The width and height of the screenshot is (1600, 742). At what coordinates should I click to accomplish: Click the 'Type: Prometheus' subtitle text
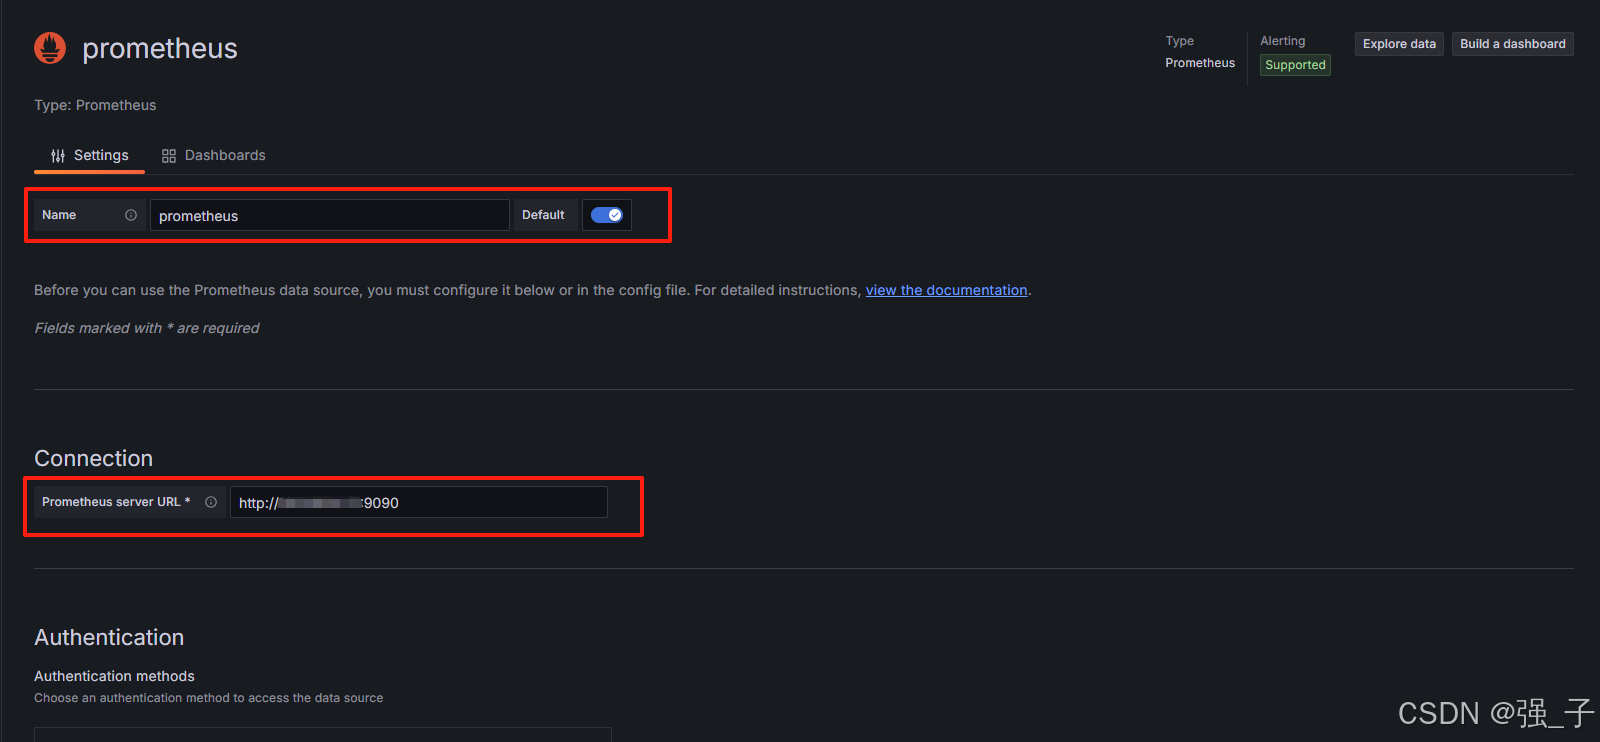coord(95,105)
